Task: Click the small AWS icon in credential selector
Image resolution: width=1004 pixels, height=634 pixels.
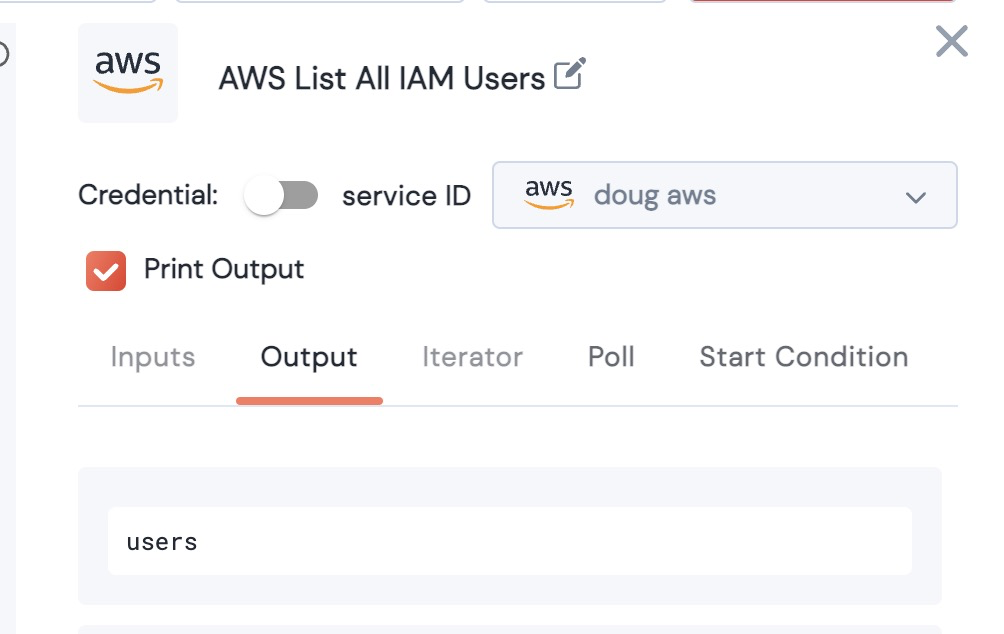Action: point(549,194)
